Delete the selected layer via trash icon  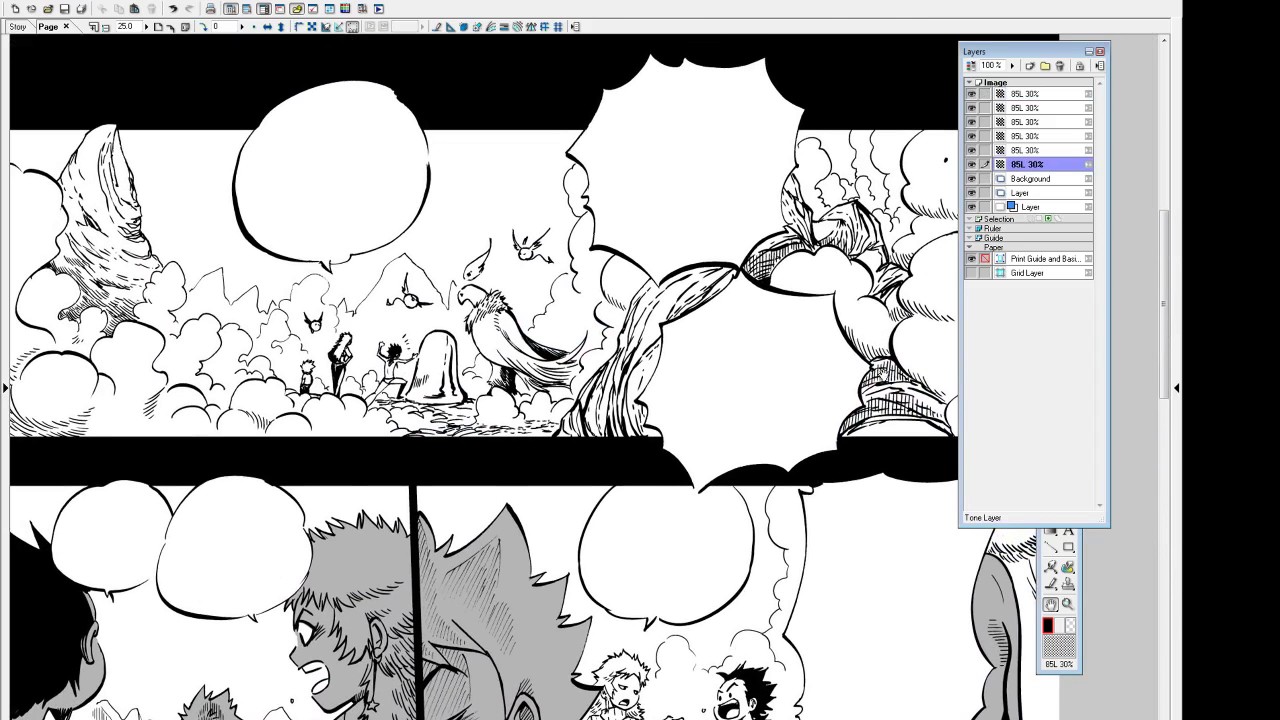(x=1060, y=66)
